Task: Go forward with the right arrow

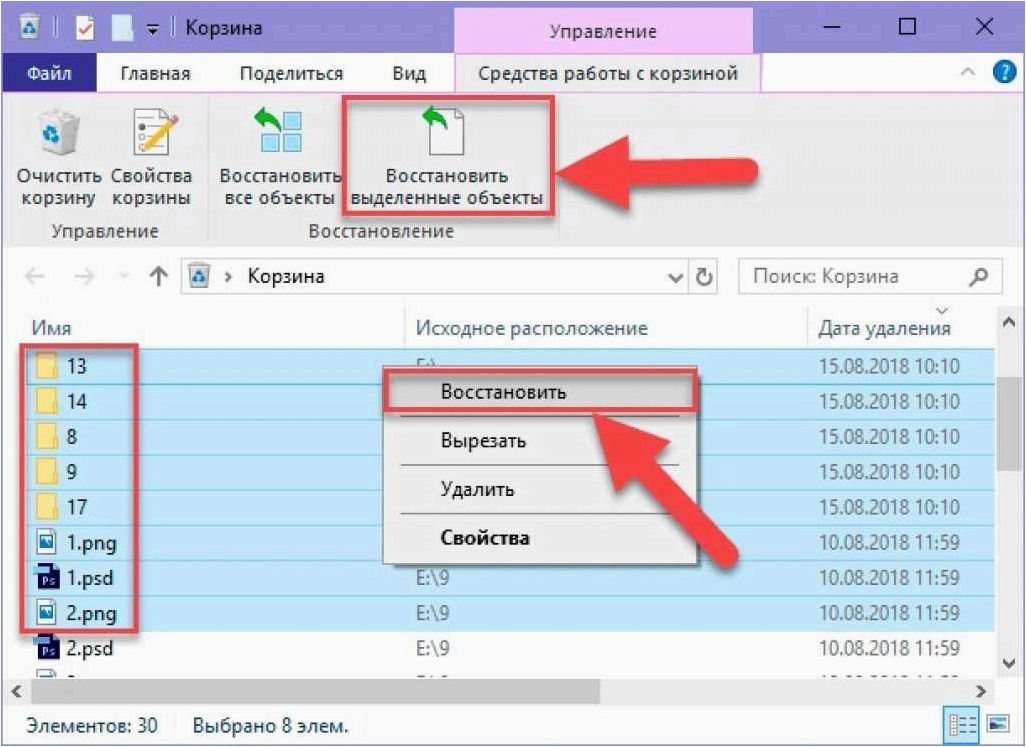Action: tap(84, 277)
